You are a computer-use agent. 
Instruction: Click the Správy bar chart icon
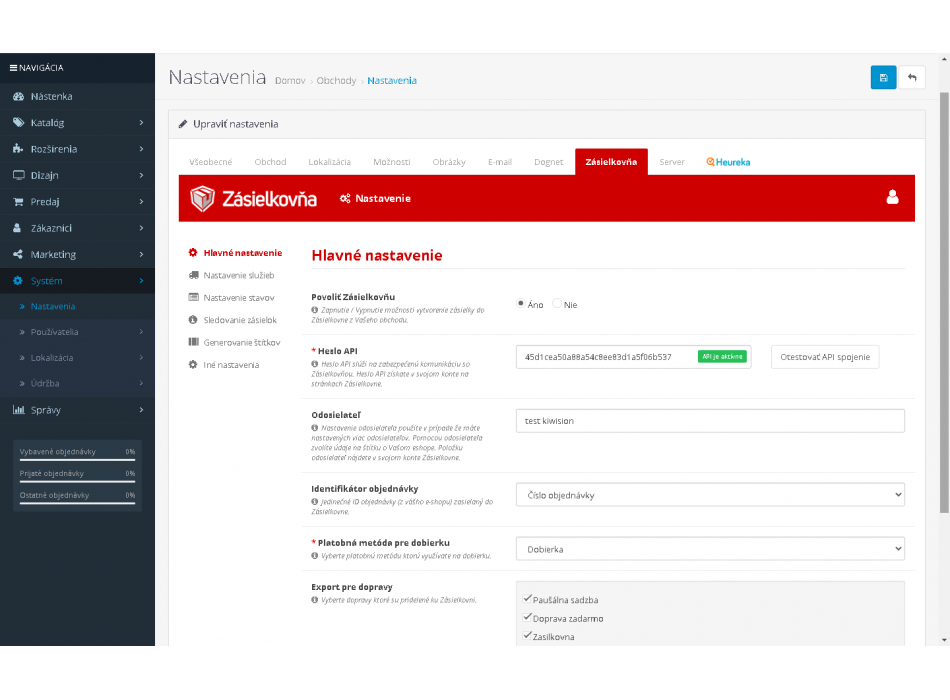[x=18, y=410]
